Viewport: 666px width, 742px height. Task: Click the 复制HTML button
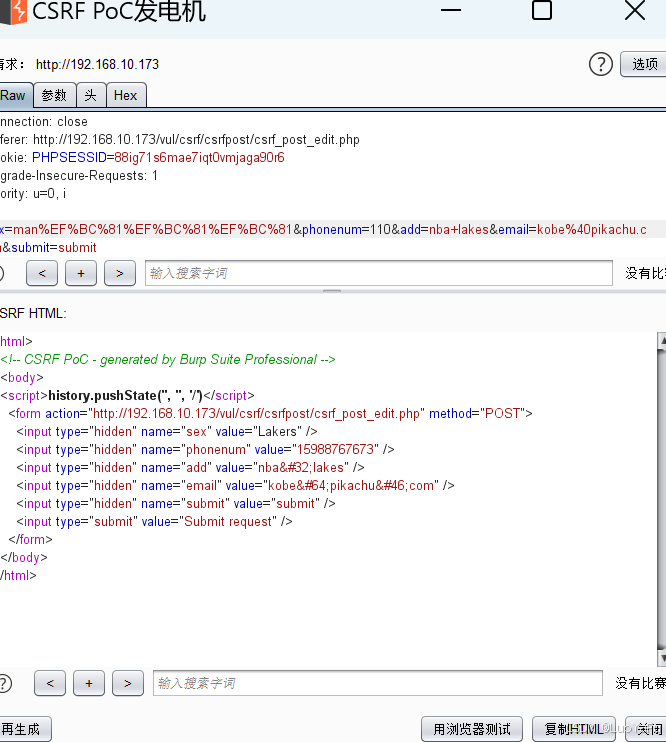coord(574,729)
